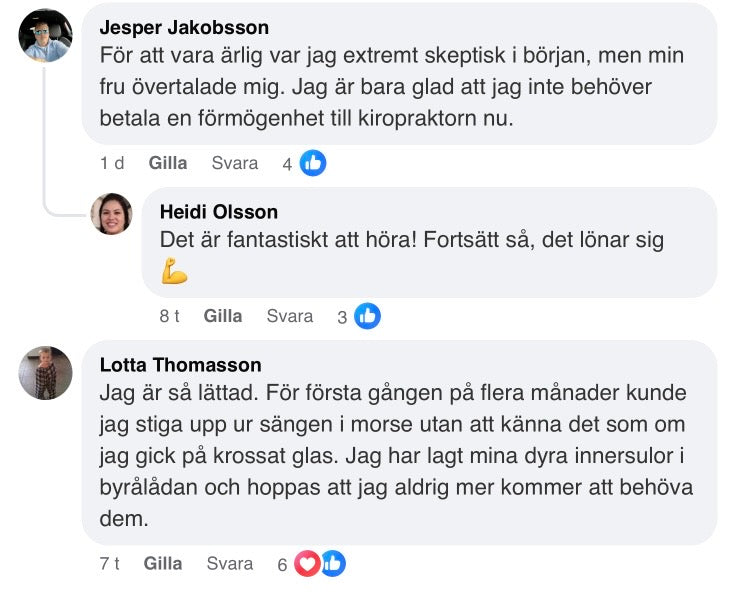Click the '8 t' timestamp on Heidi's reply
The height and width of the screenshot is (595, 736).
(169, 316)
